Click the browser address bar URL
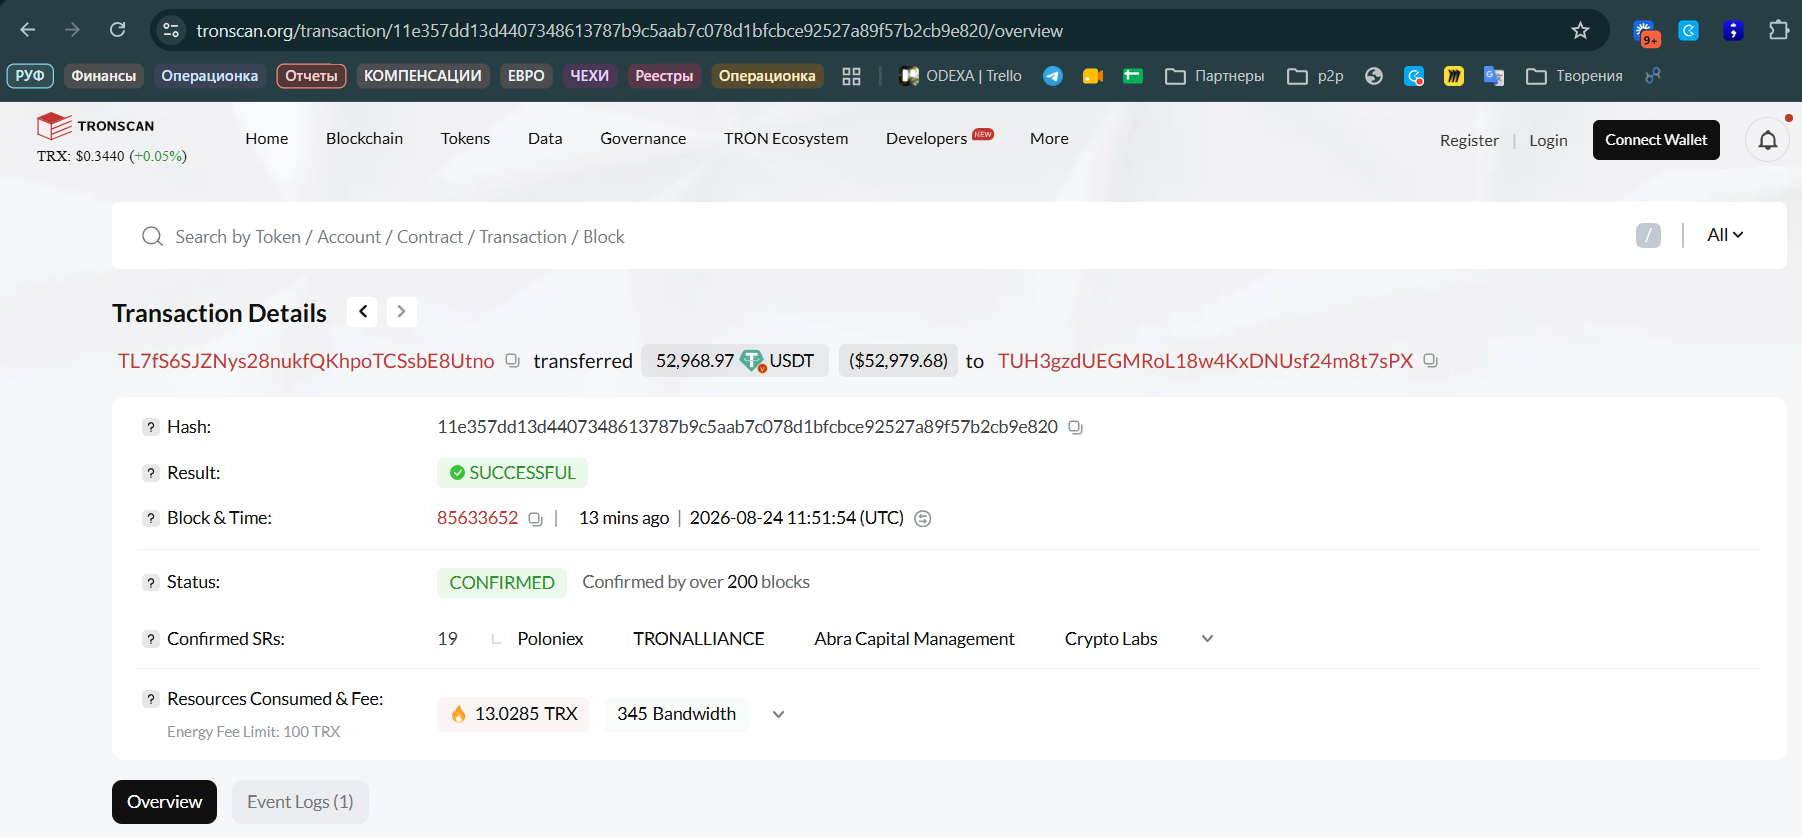Image resolution: width=1802 pixels, height=837 pixels. click(x=629, y=31)
